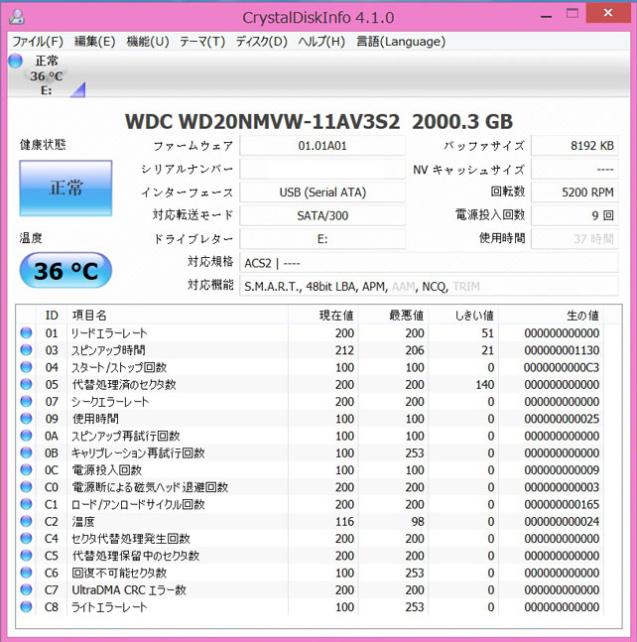Click status orb for 0B キャリブレーション再試行回数
Screen dimensions: 637x642
[26, 453]
